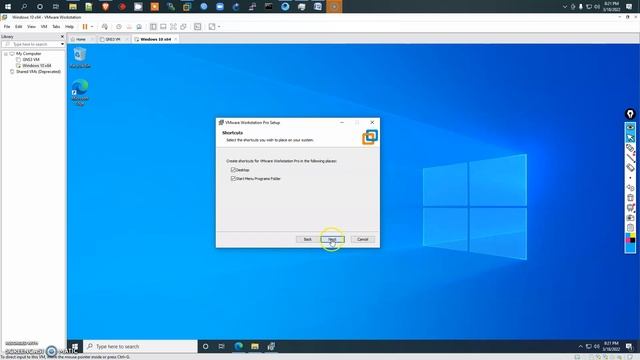Select the eraser tool on annotation toolbar
Screen dimensions: 640x360
630,167
